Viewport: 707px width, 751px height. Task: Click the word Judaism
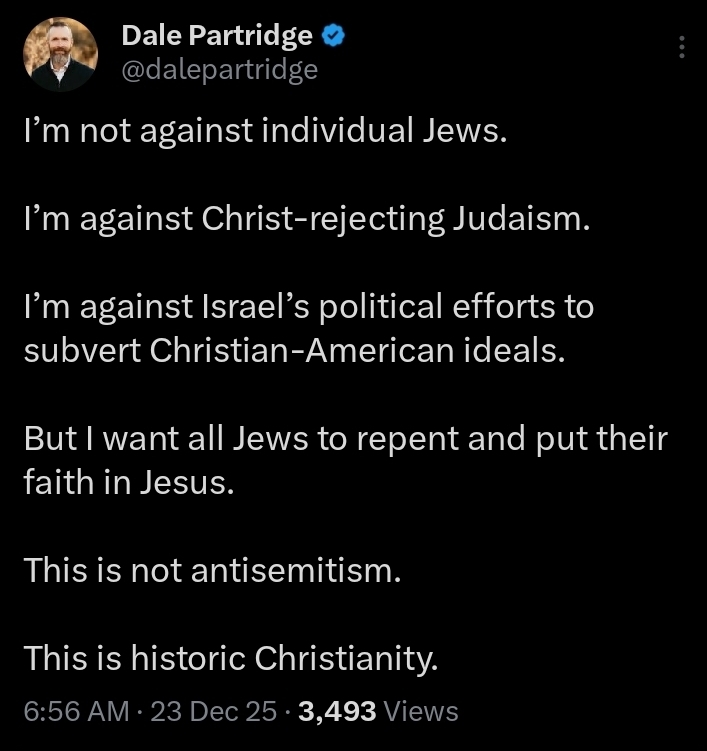coord(519,218)
